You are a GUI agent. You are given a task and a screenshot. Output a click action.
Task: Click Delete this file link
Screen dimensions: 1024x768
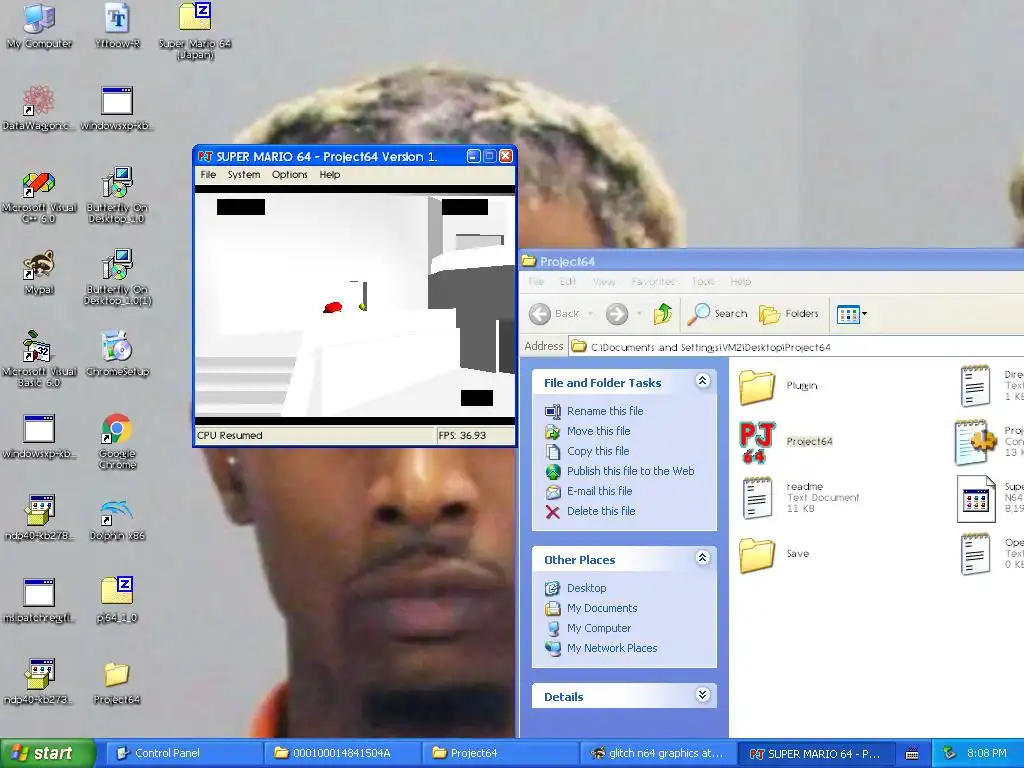601,511
